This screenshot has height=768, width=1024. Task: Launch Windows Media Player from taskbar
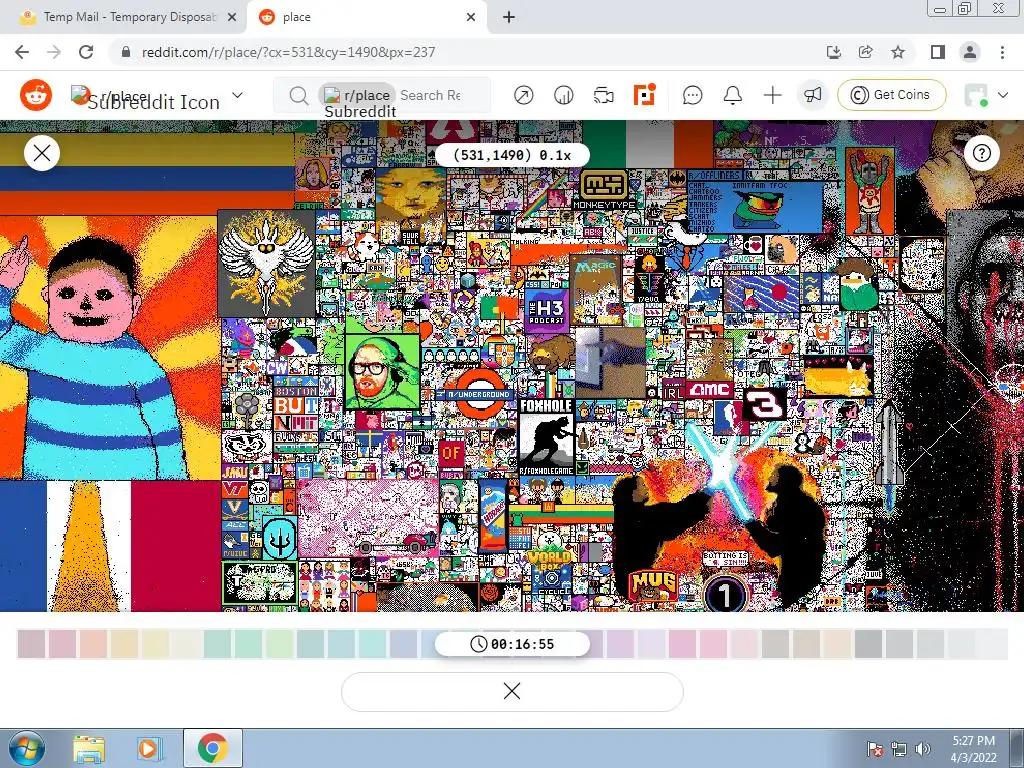(x=149, y=749)
